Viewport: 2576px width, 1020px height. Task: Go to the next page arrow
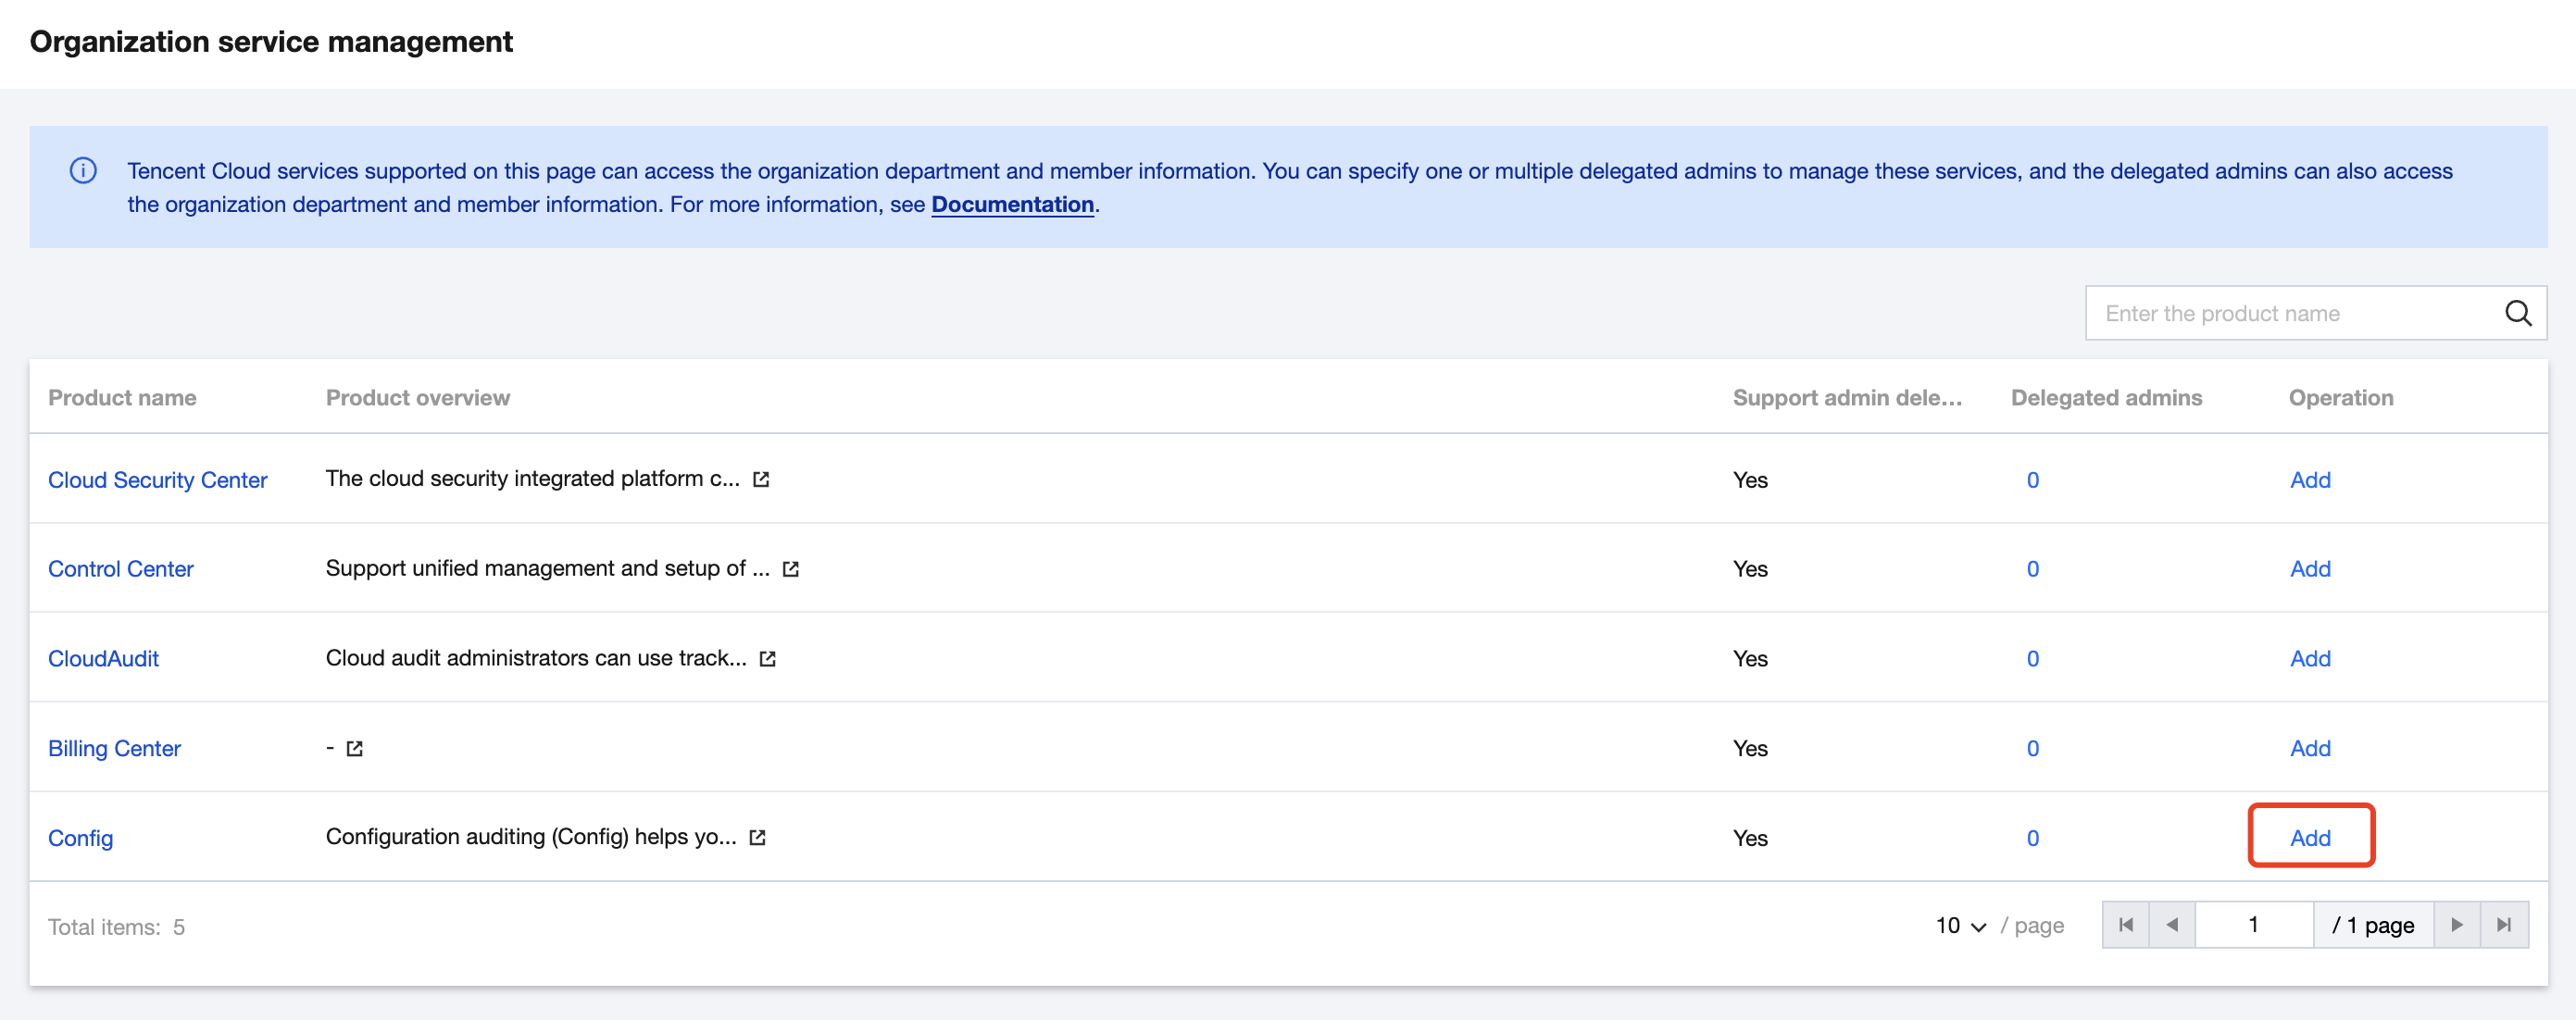pos(2456,925)
